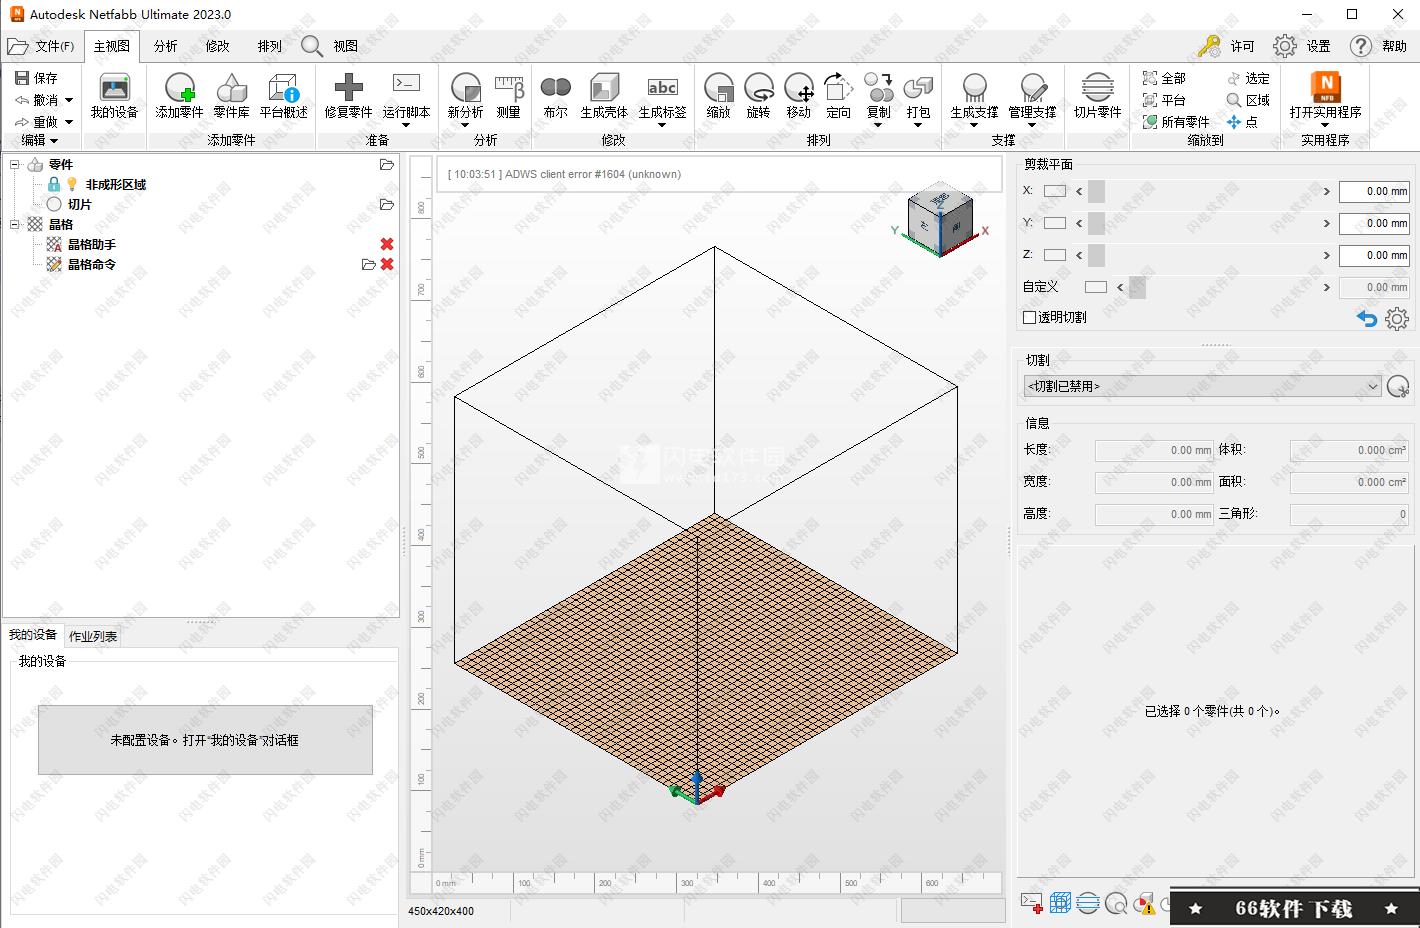1420x928 pixels.
Task: Collapse the 晶格 tree node
Action: 15,224
